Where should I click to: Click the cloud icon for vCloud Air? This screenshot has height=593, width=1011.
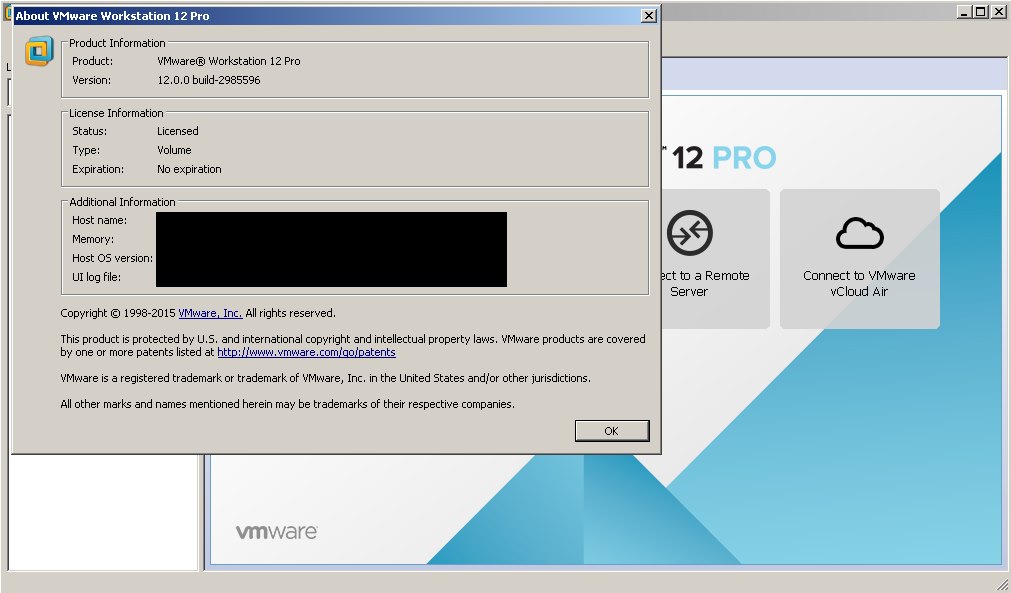tap(859, 233)
